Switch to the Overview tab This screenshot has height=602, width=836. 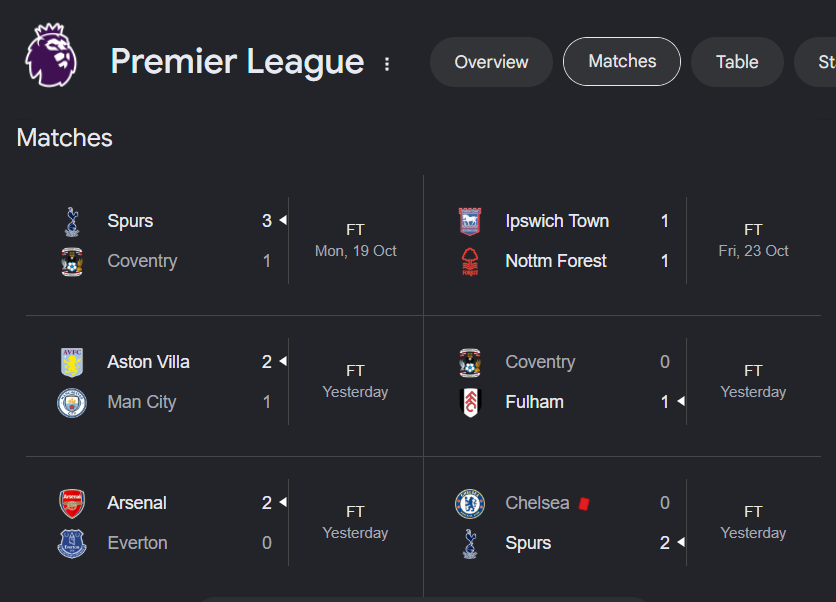491,62
